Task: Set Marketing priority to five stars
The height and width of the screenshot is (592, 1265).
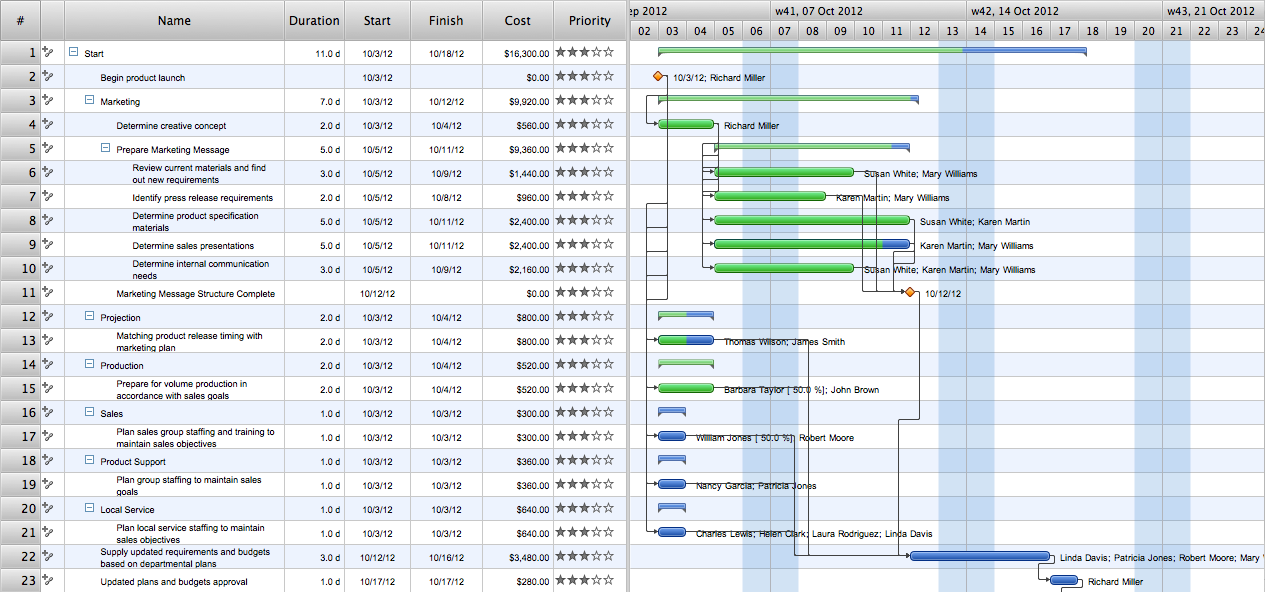Action: (609, 101)
